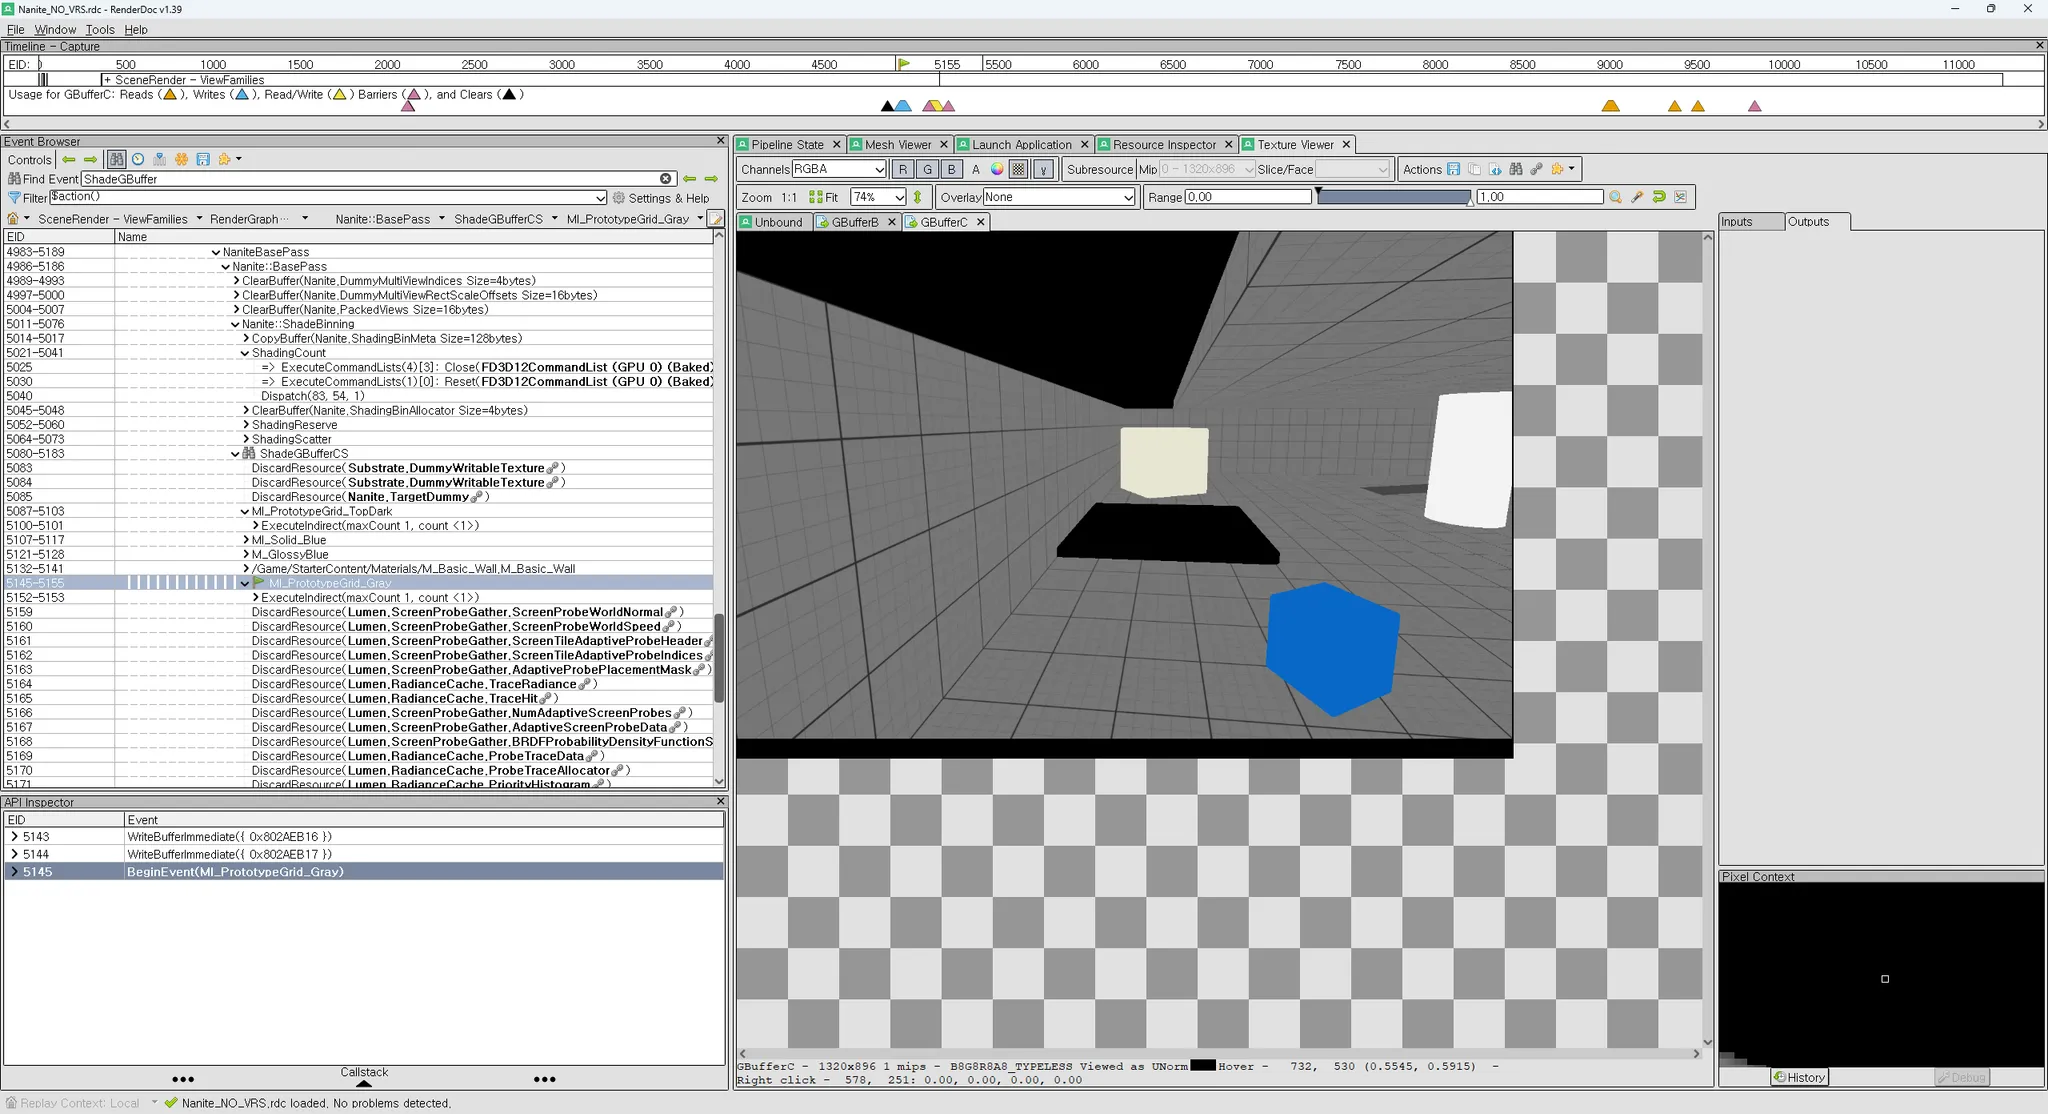
Task: Go to the home breadcrumb icon
Action: pos(13,219)
